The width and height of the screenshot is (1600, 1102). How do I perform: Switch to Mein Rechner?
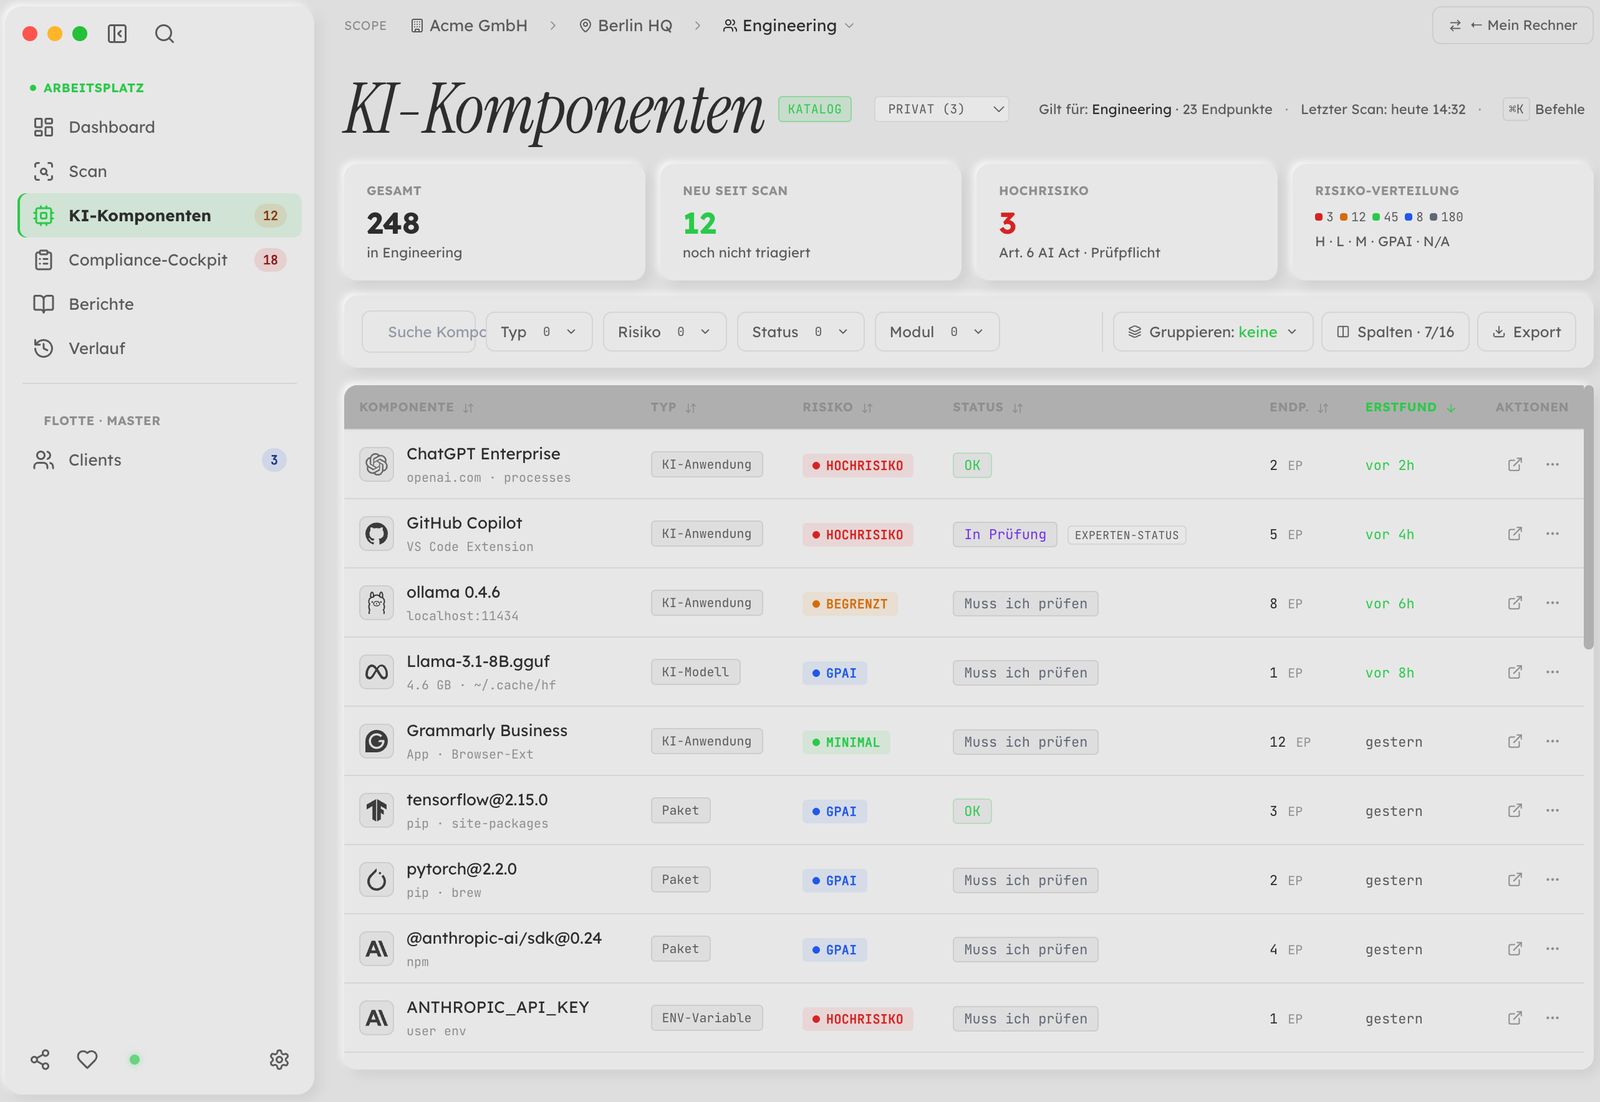tap(1513, 26)
